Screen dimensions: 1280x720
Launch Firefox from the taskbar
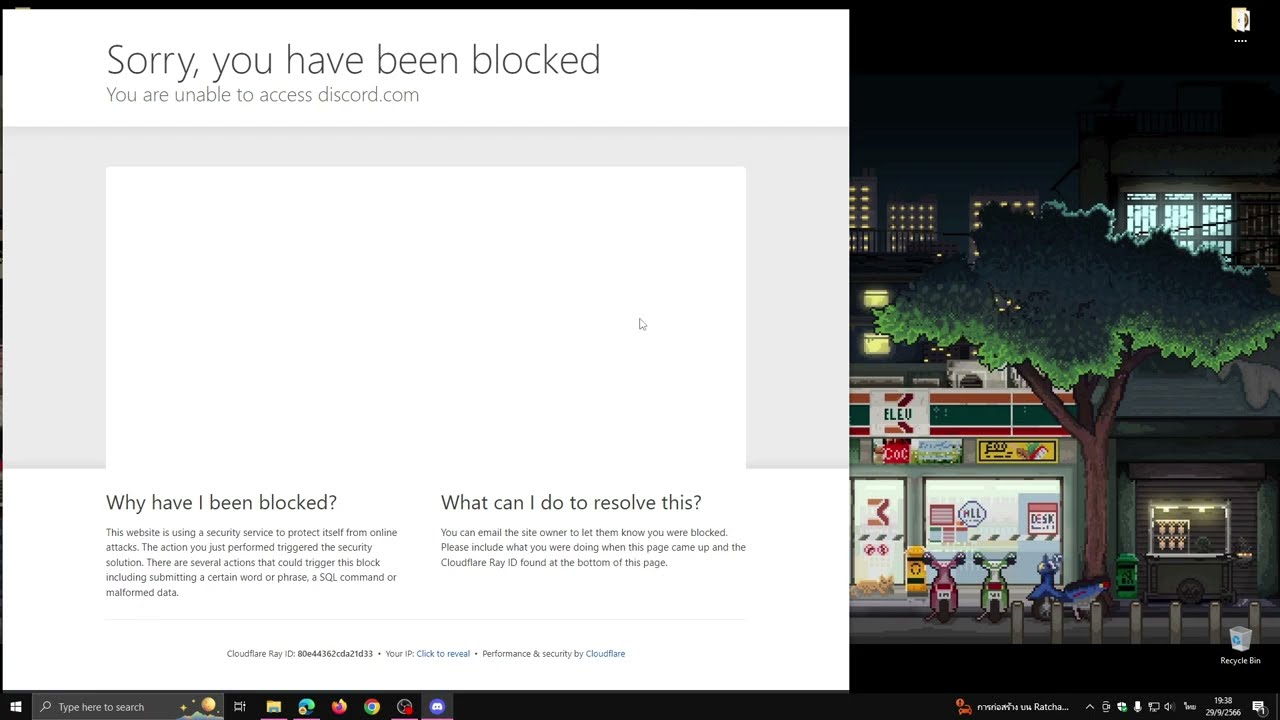tap(339, 707)
